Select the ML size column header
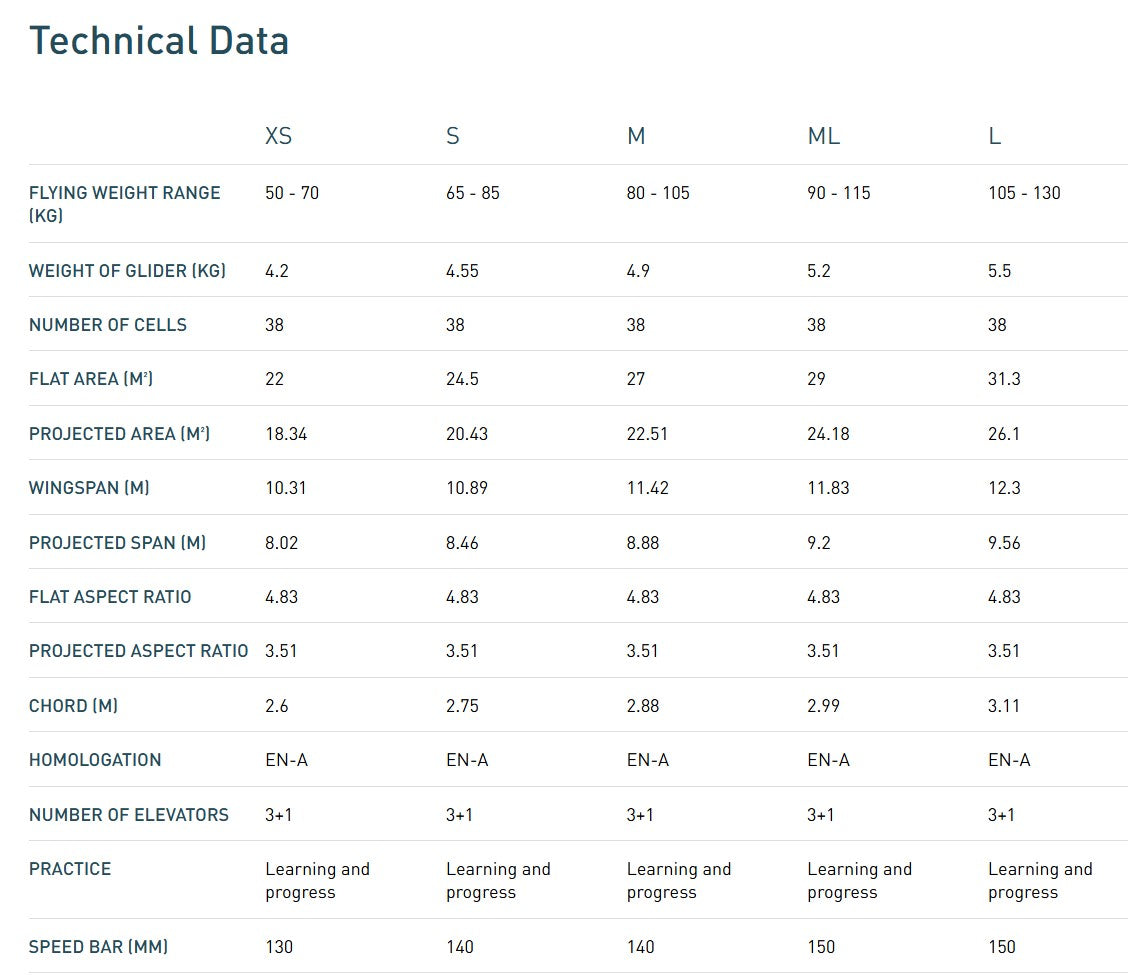The width and height of the screenshot is (1128, 975). coord(823,136)
